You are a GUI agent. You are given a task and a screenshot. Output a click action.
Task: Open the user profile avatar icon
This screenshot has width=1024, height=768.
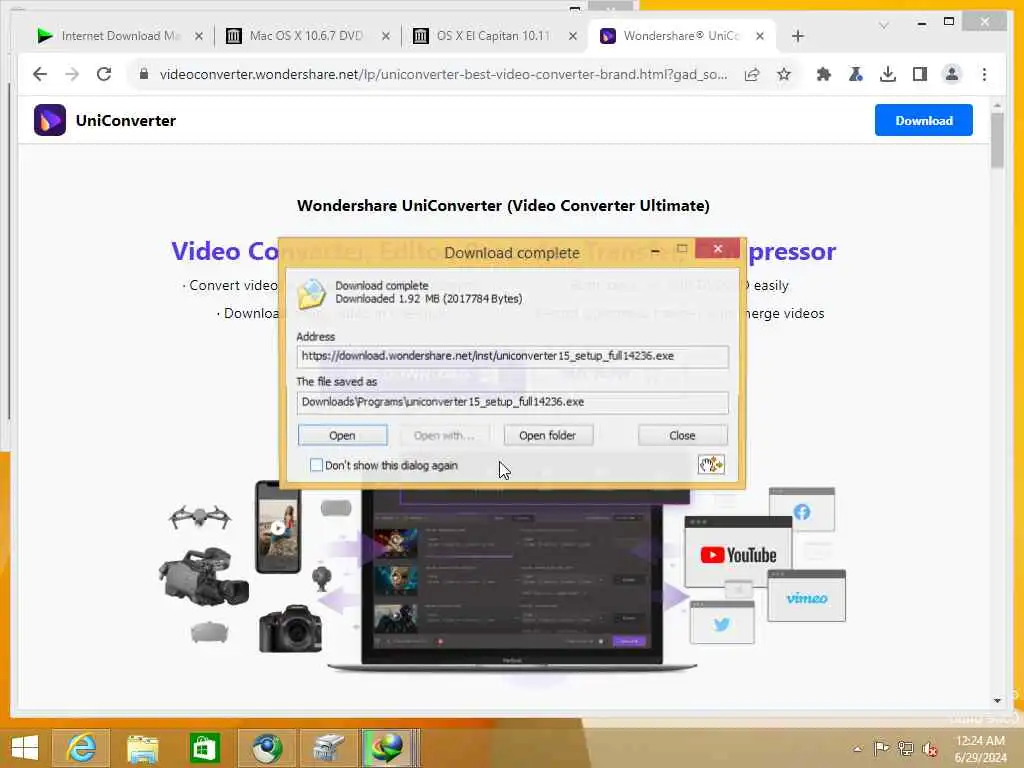click(952, 74)
